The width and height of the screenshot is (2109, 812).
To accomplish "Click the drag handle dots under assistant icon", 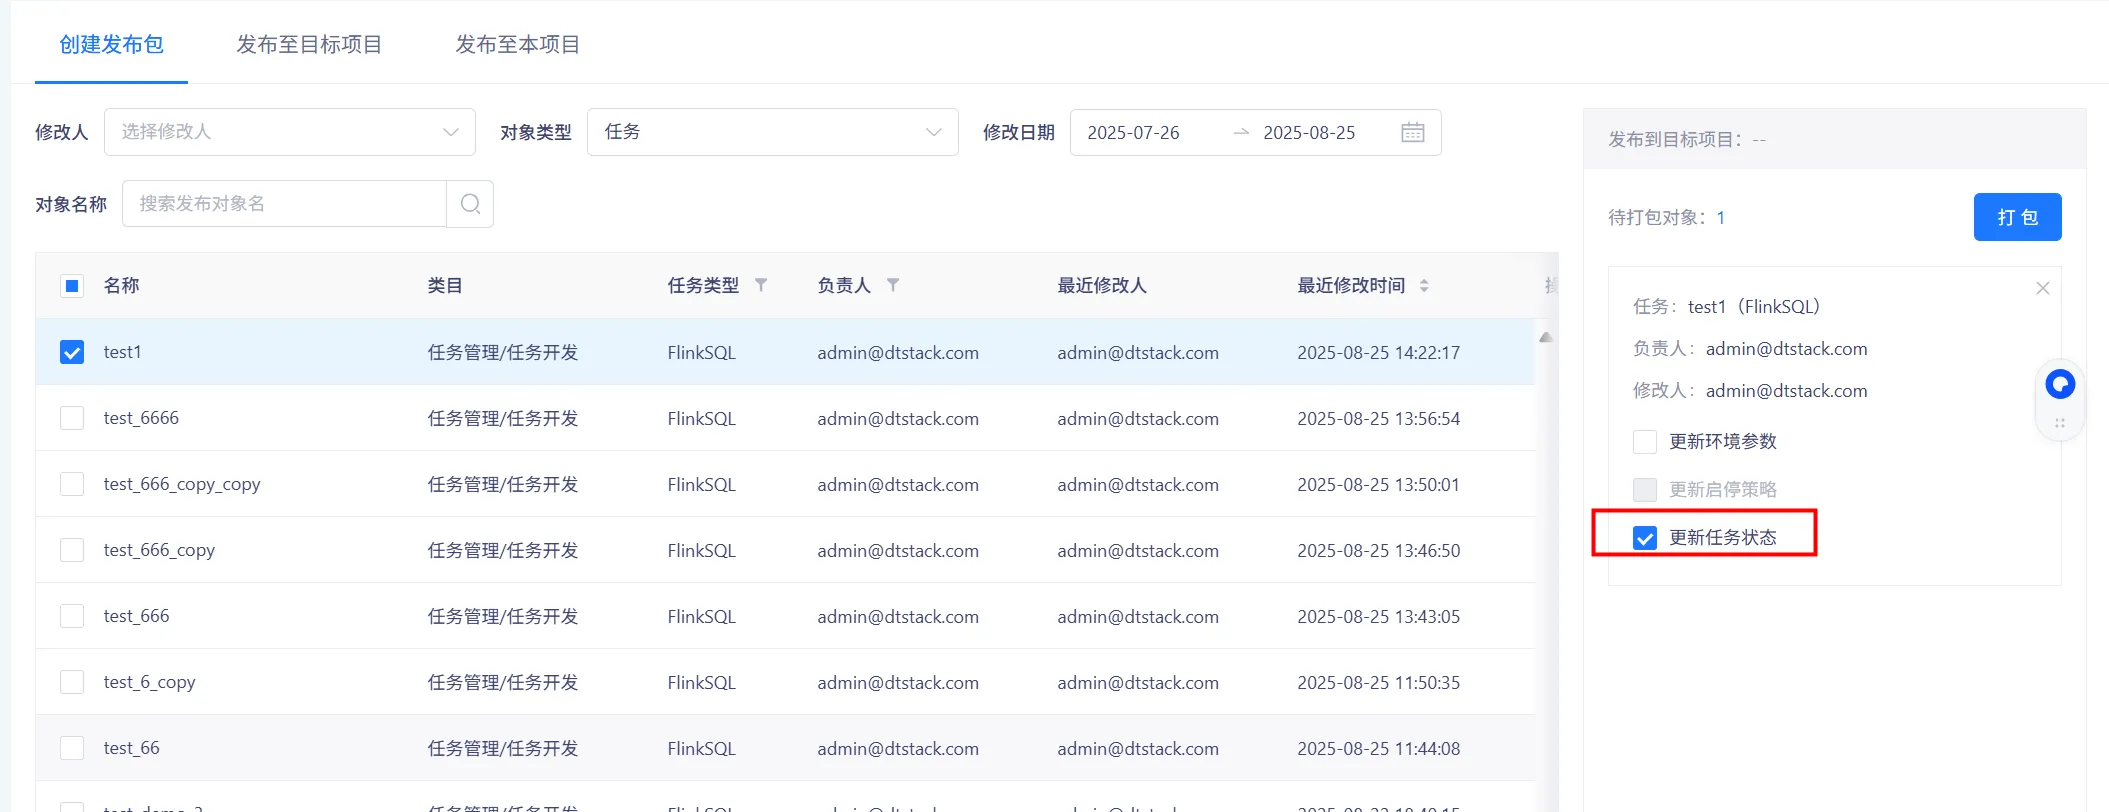I will point(2060,423).
